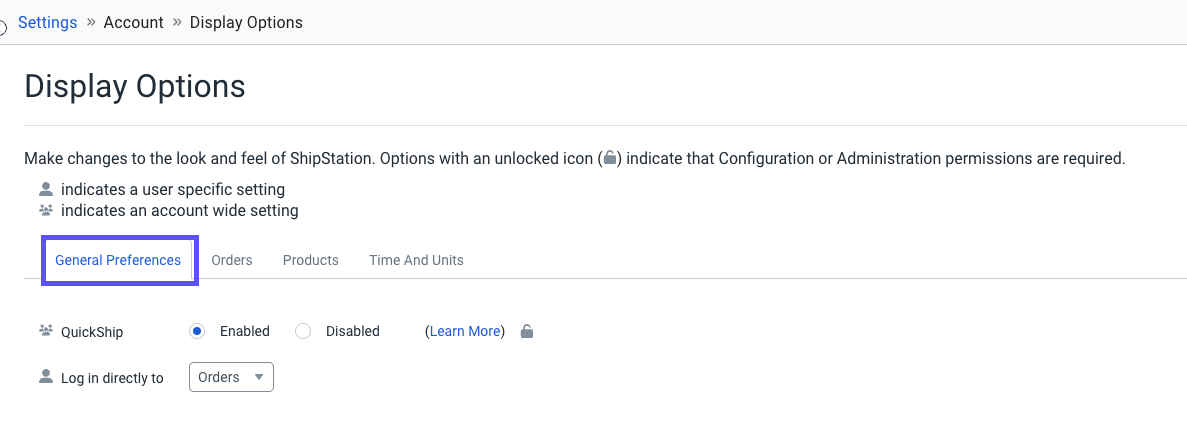
Task: Click the QuickShip setting label
Action: pos(92,332)
